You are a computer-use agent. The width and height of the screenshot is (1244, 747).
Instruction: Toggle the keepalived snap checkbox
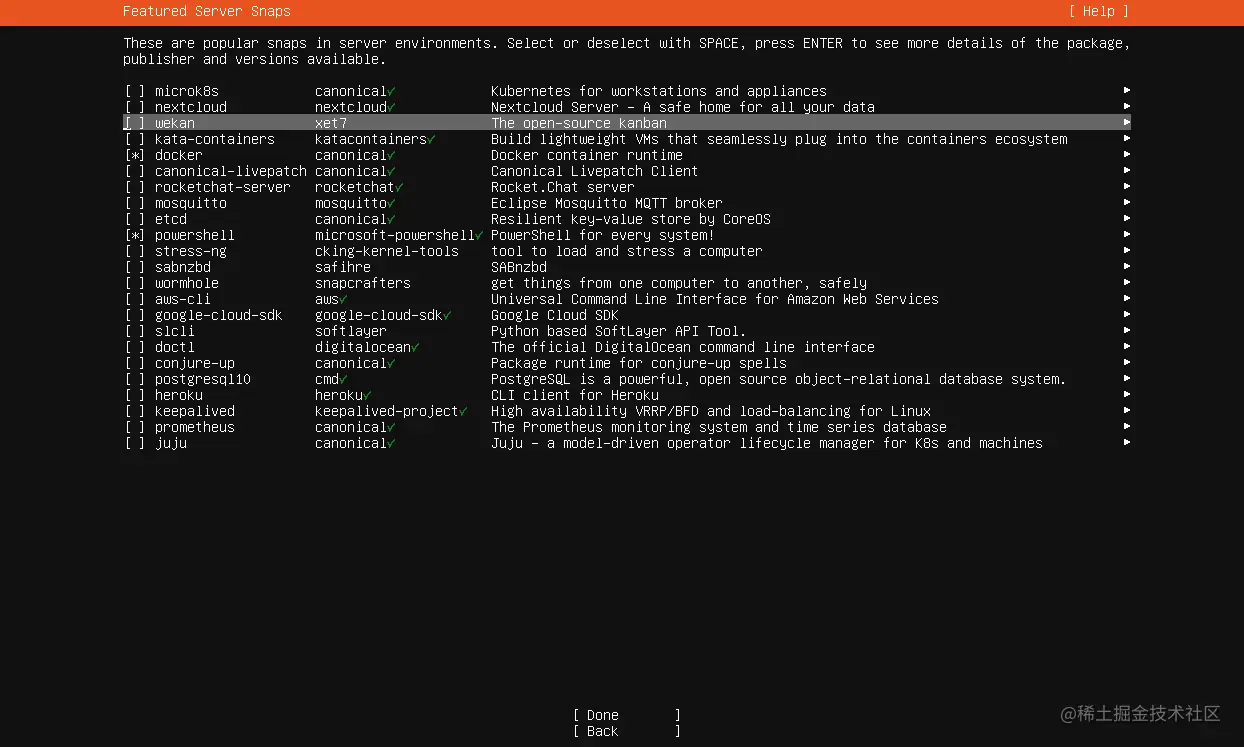(x=135, y=411)
